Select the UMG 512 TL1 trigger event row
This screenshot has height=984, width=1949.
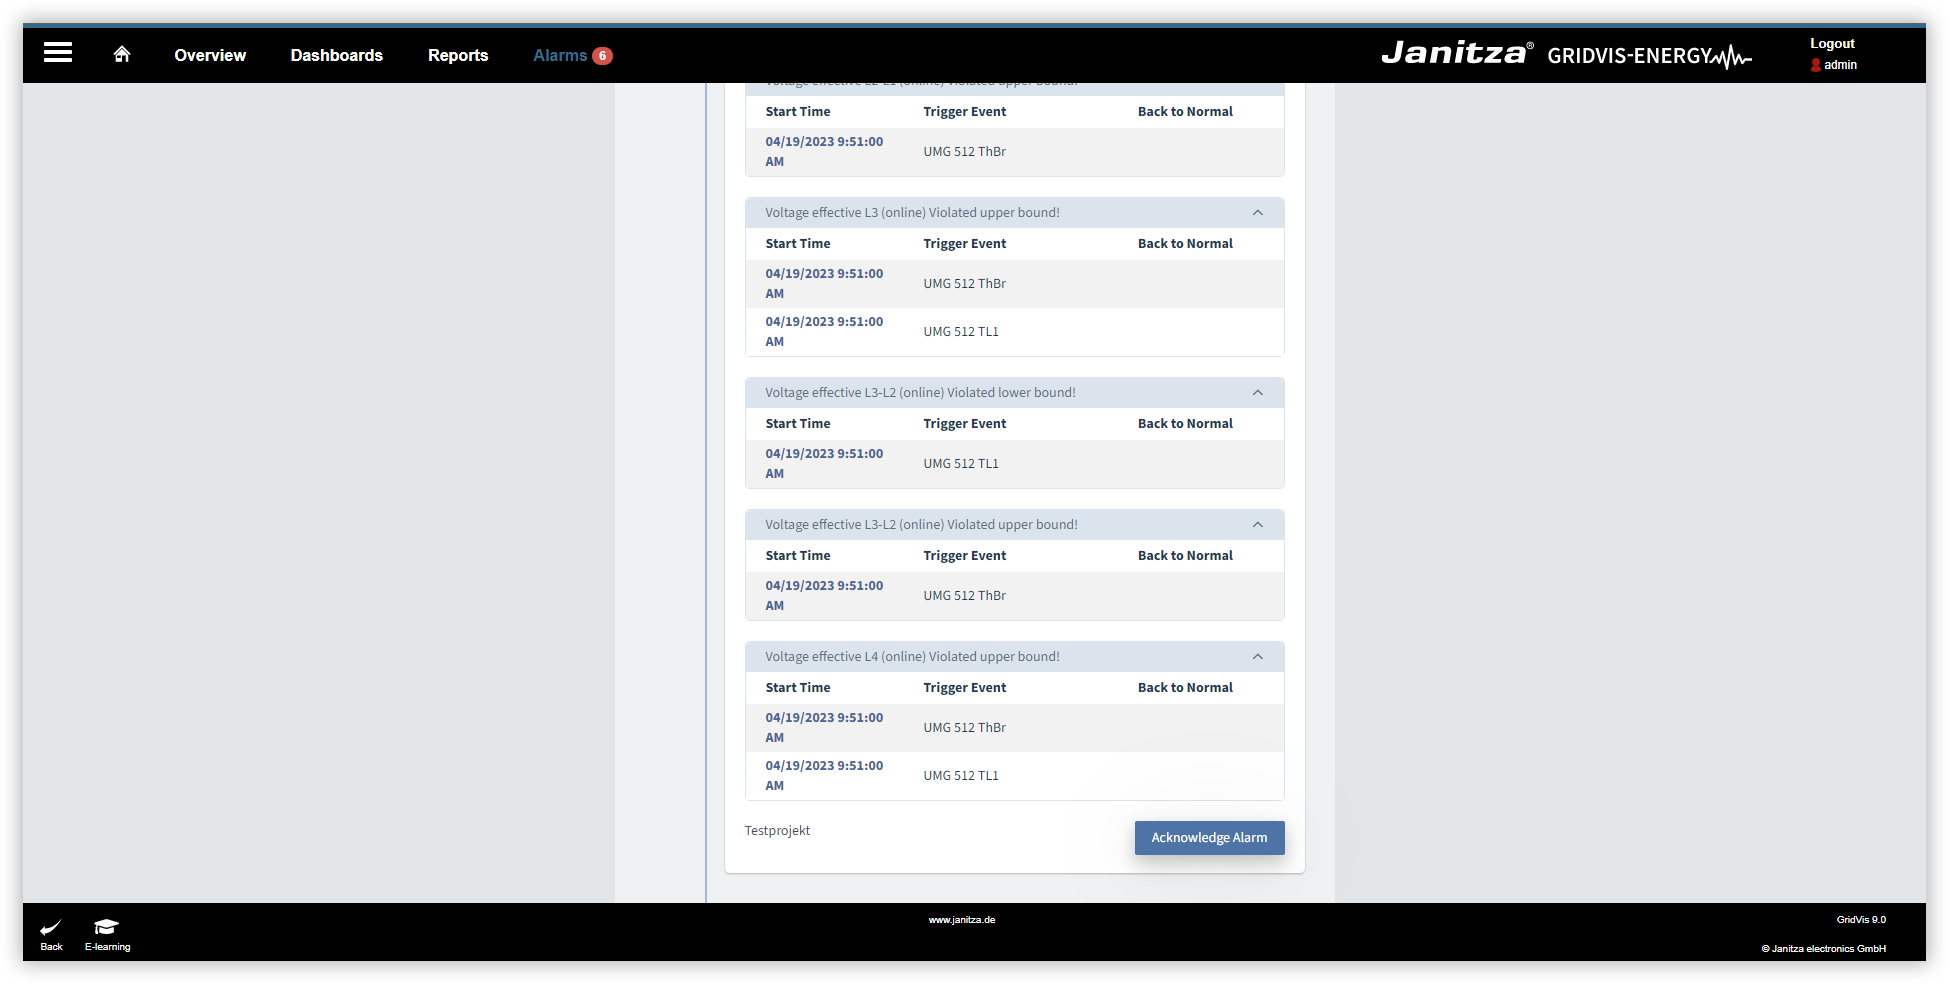[x=960, y=331]
